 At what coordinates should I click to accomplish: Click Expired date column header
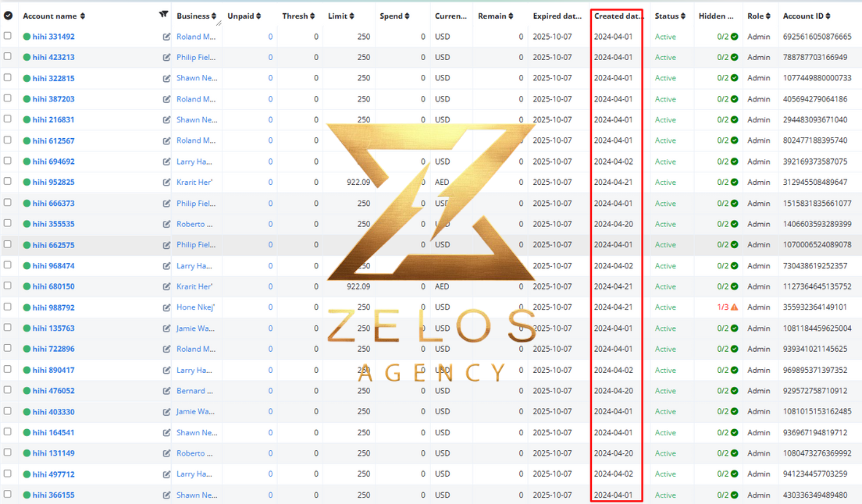pyautogui.click(x=557, y=16)
